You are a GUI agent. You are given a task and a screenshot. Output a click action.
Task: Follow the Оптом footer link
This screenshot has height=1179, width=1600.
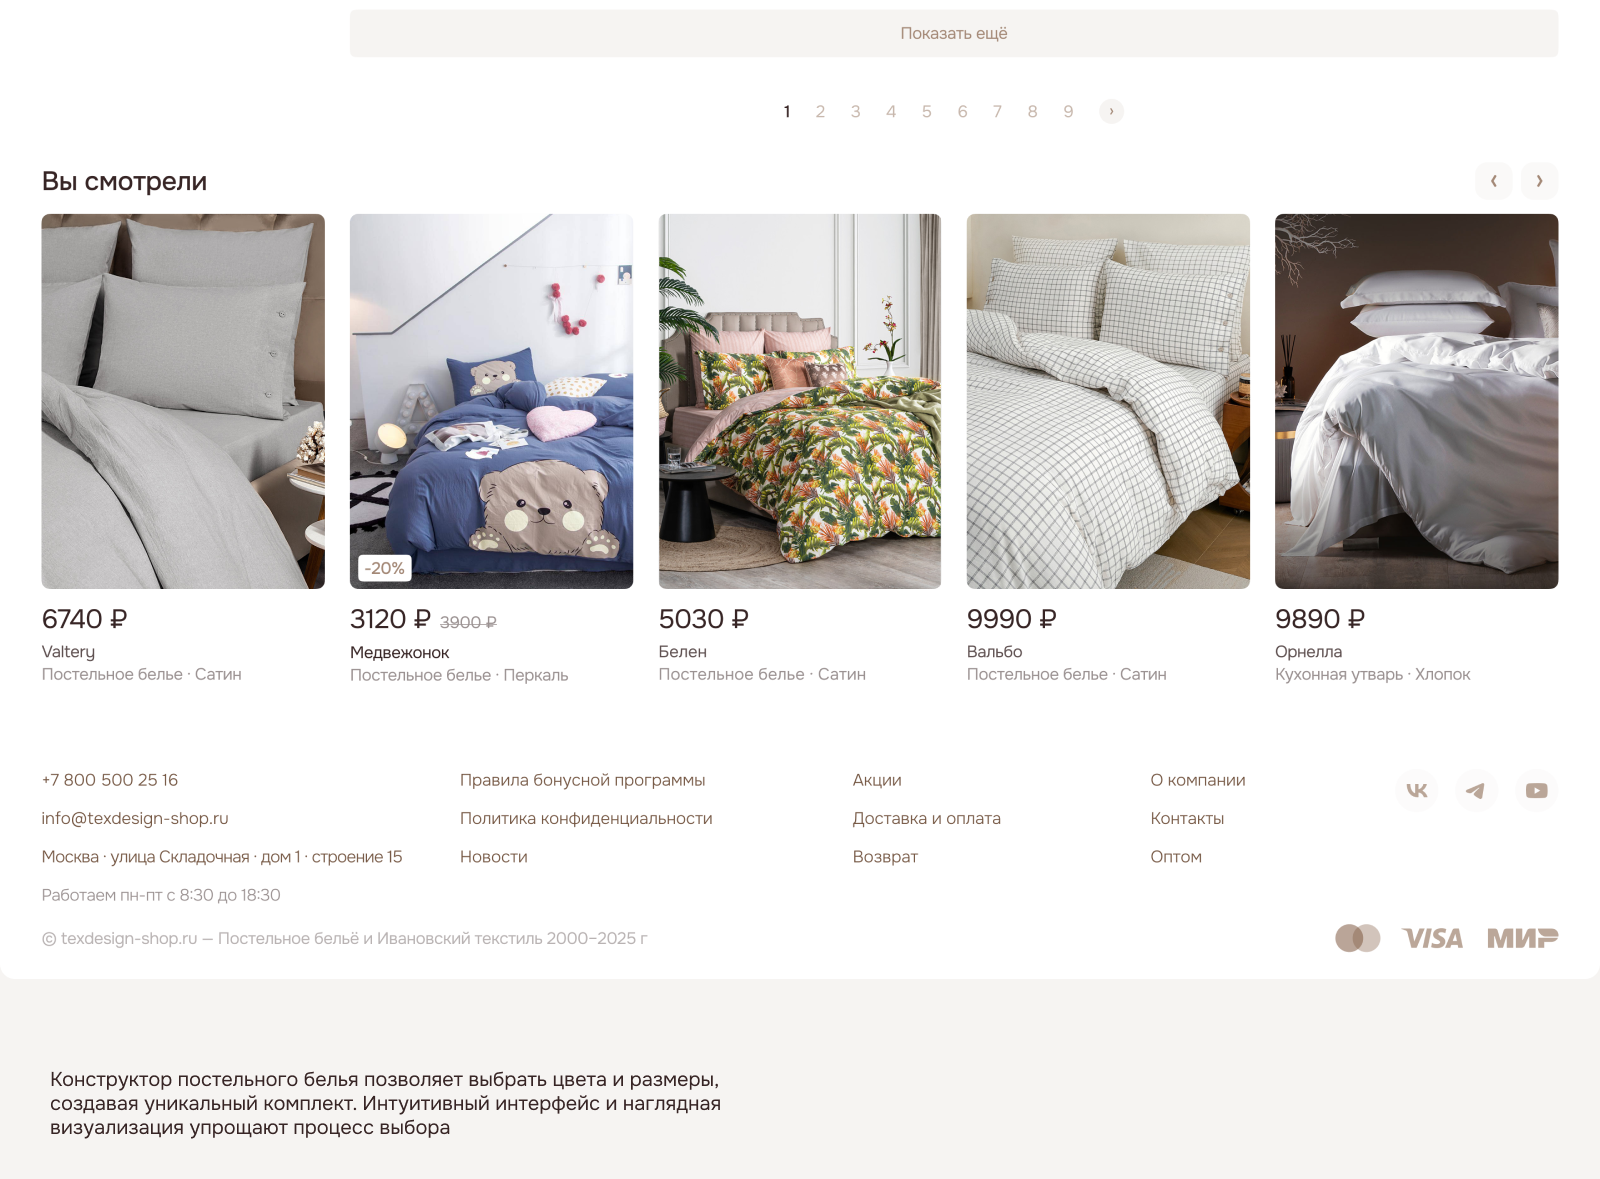(x=1176, y=856)
